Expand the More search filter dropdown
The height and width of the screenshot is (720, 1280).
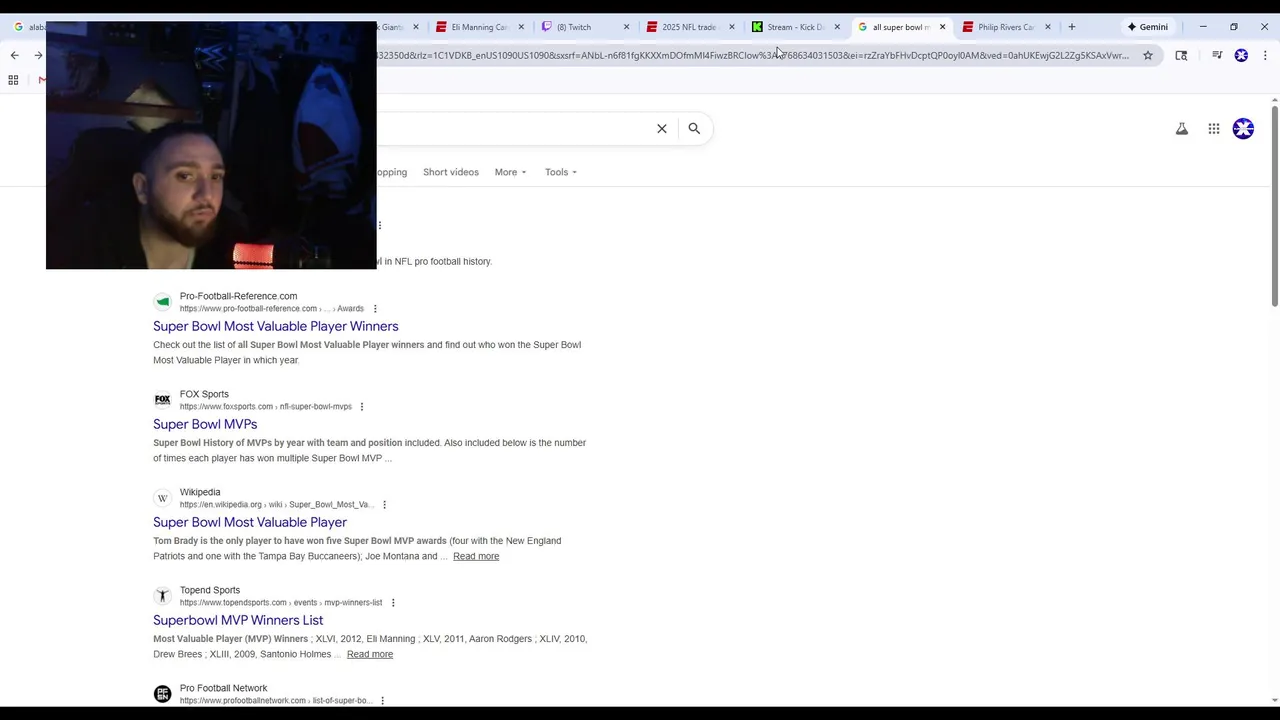click(x=510, y=172)
